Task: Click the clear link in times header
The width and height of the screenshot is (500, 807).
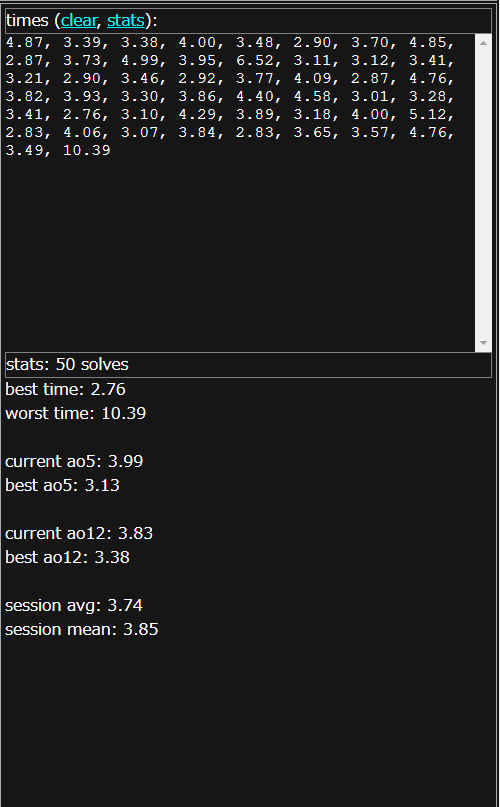Action: [78, 21]
